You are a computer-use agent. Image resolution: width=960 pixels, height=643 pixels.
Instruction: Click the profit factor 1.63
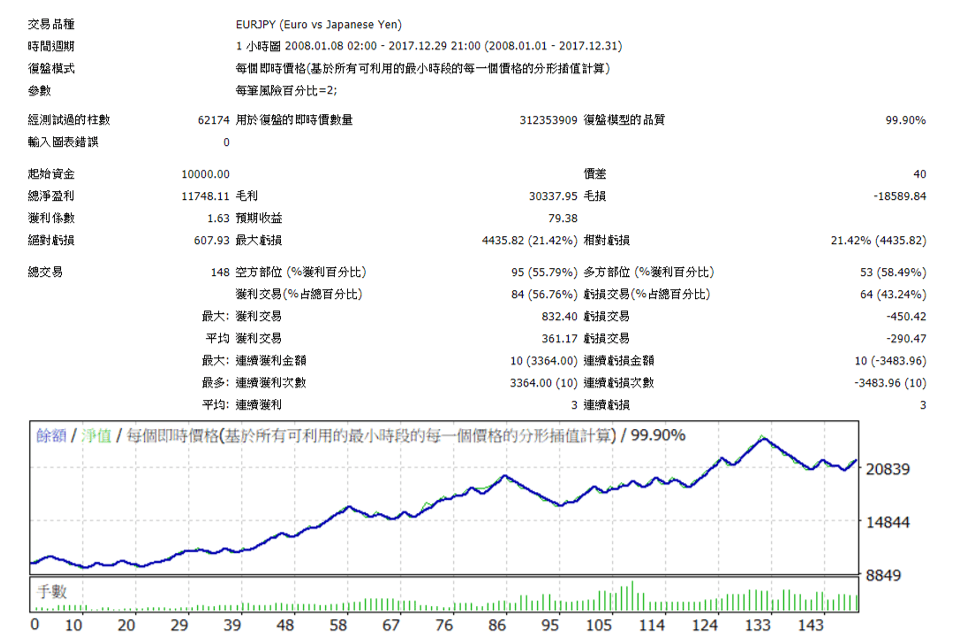216,216
